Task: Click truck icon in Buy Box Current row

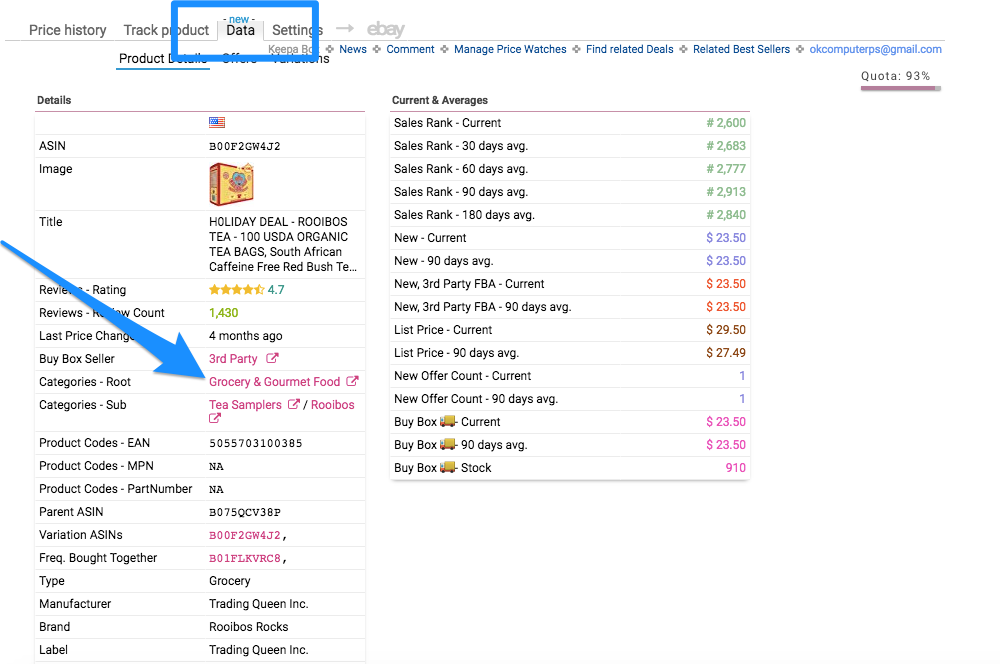Action: click(x=448, y=421)
